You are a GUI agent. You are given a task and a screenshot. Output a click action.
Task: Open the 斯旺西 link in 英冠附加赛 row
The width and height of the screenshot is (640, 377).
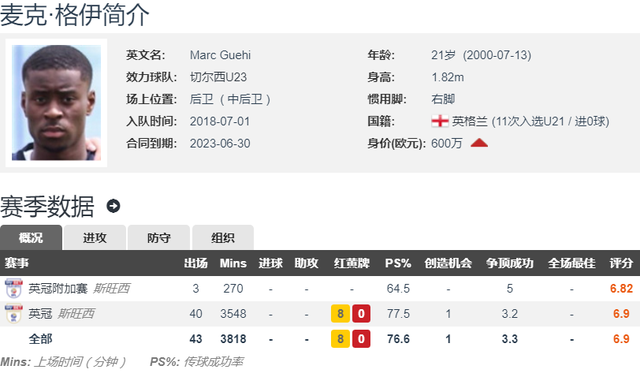coord(111,288)
